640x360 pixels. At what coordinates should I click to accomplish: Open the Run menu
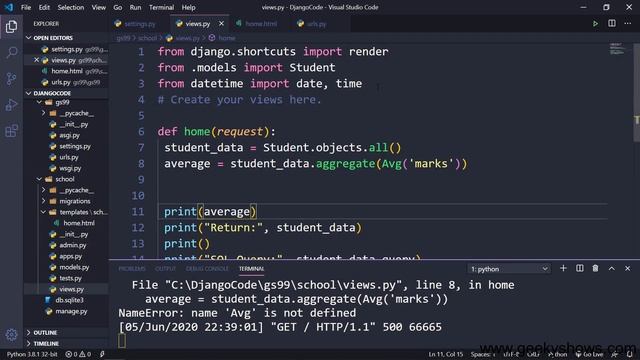tap(135, 7)
